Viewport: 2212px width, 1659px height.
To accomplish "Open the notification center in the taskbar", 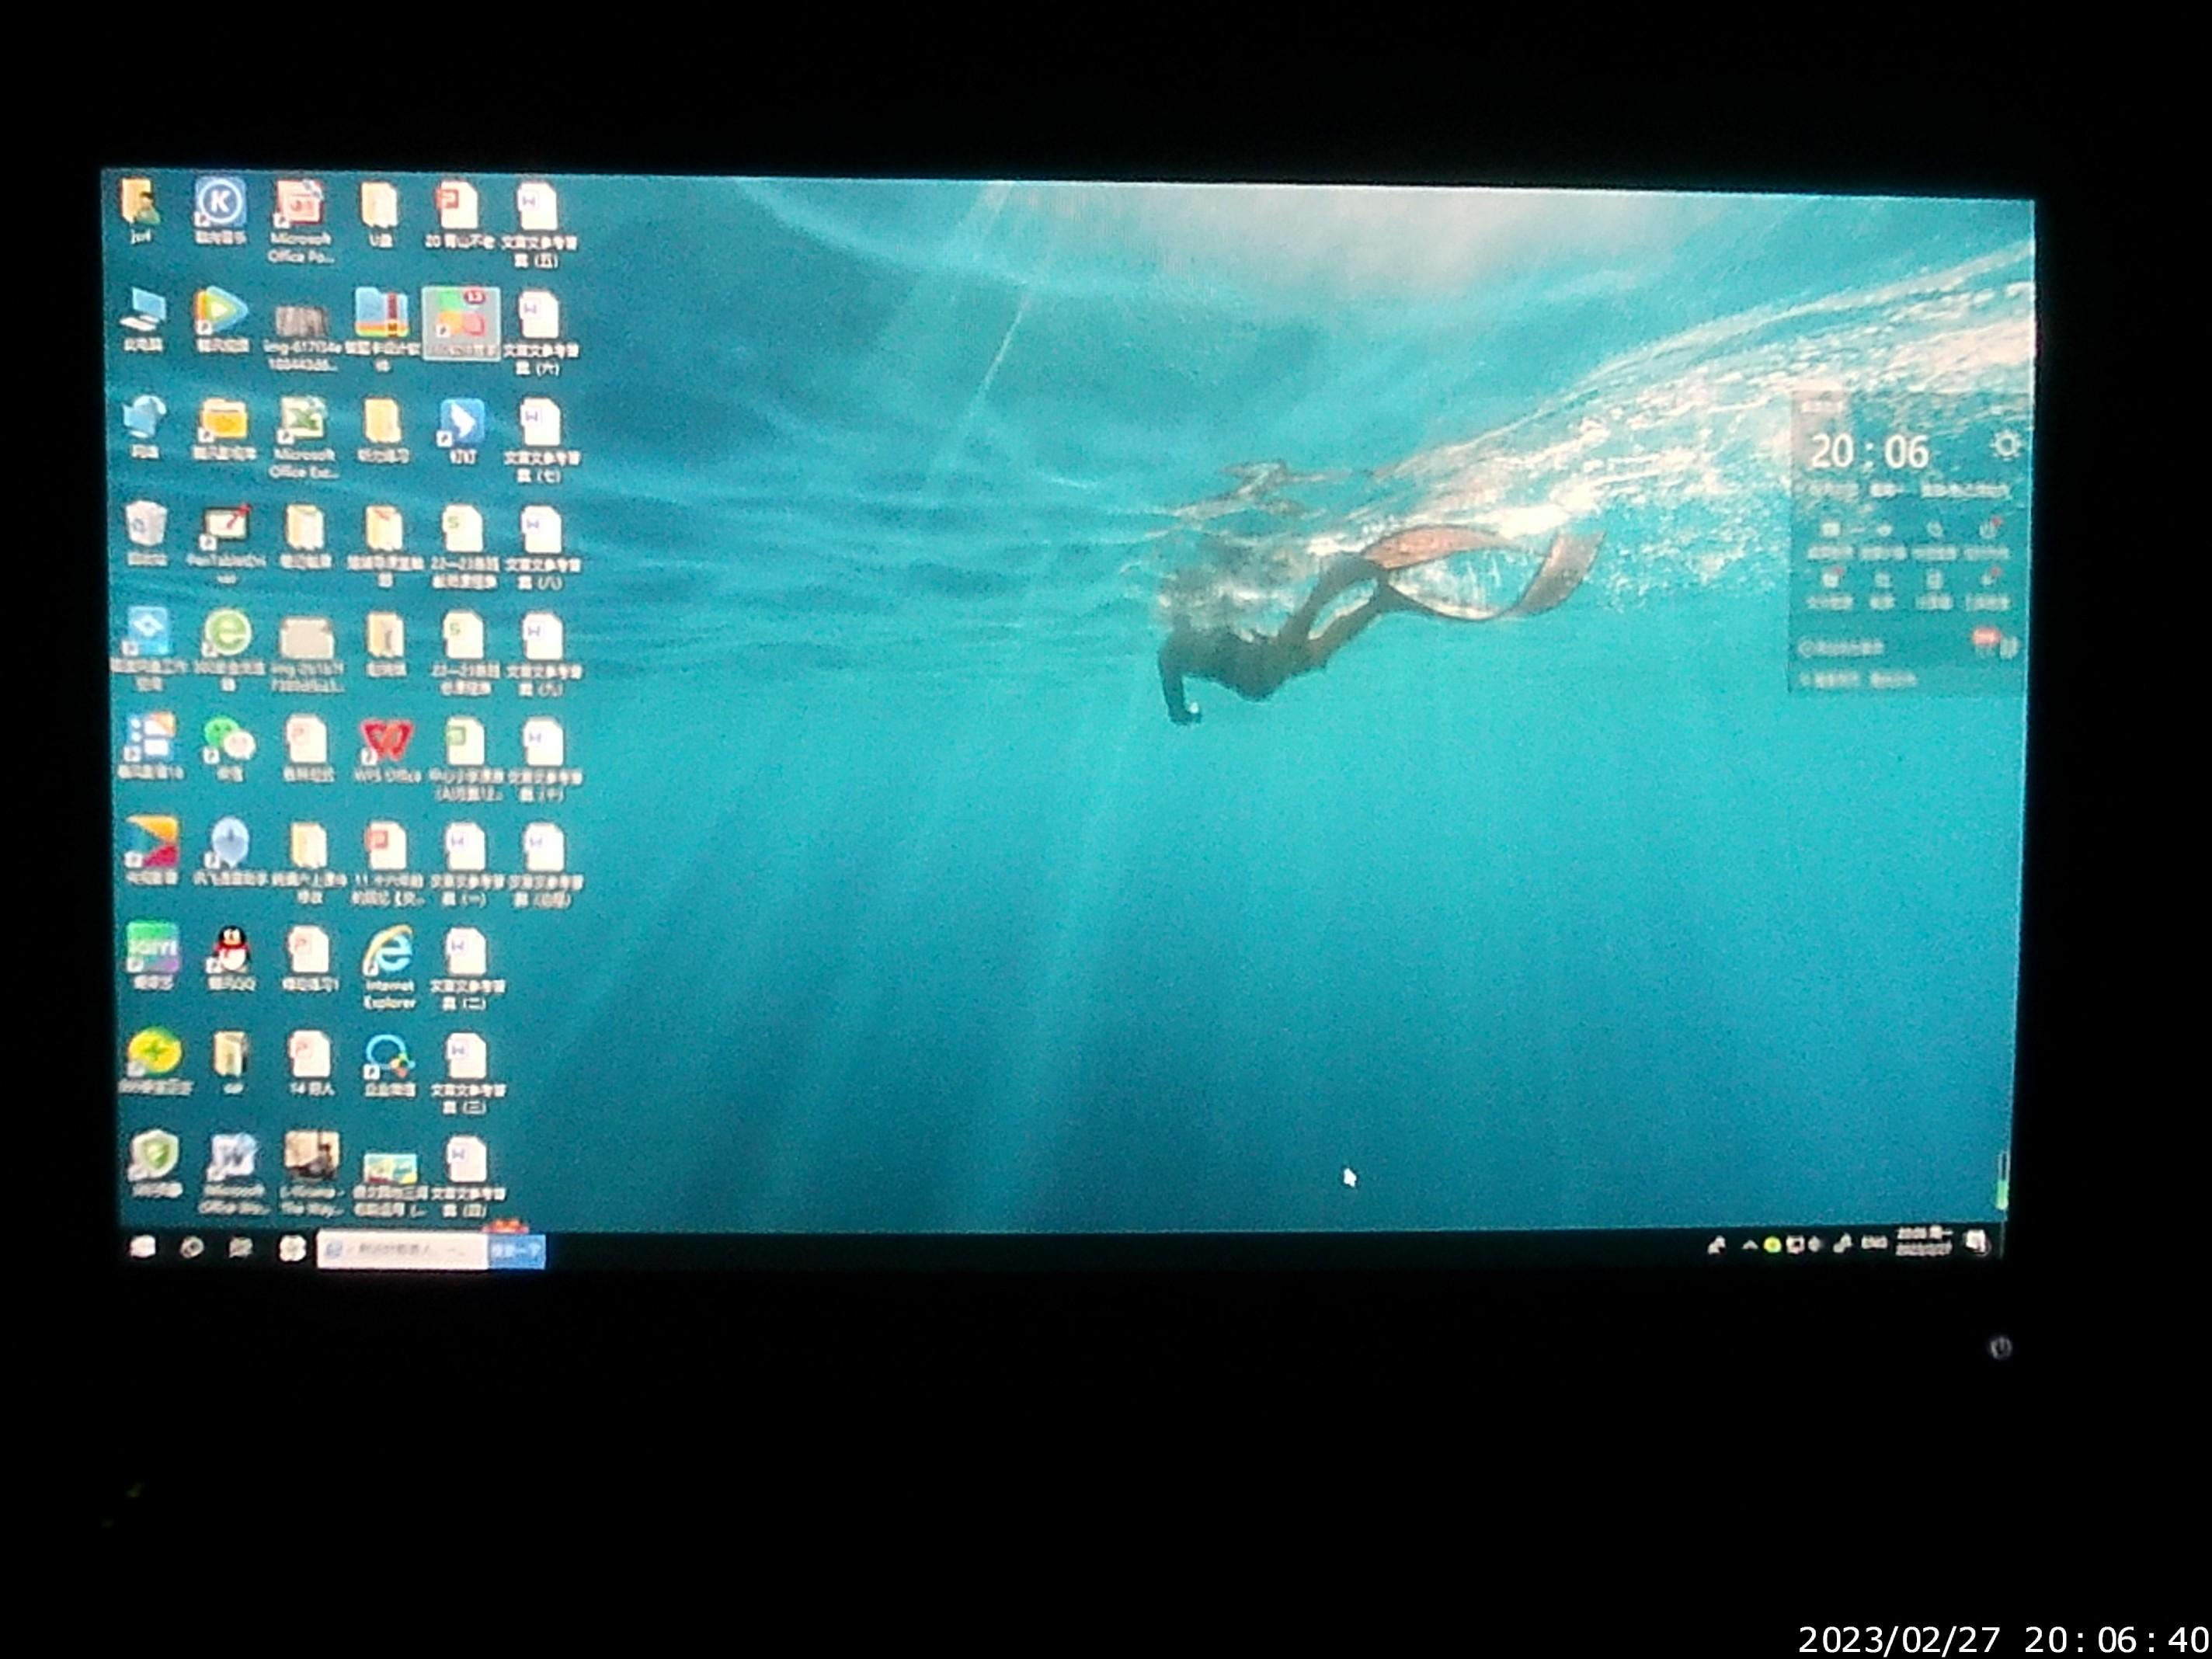I will click(x=1976, y=1243).
